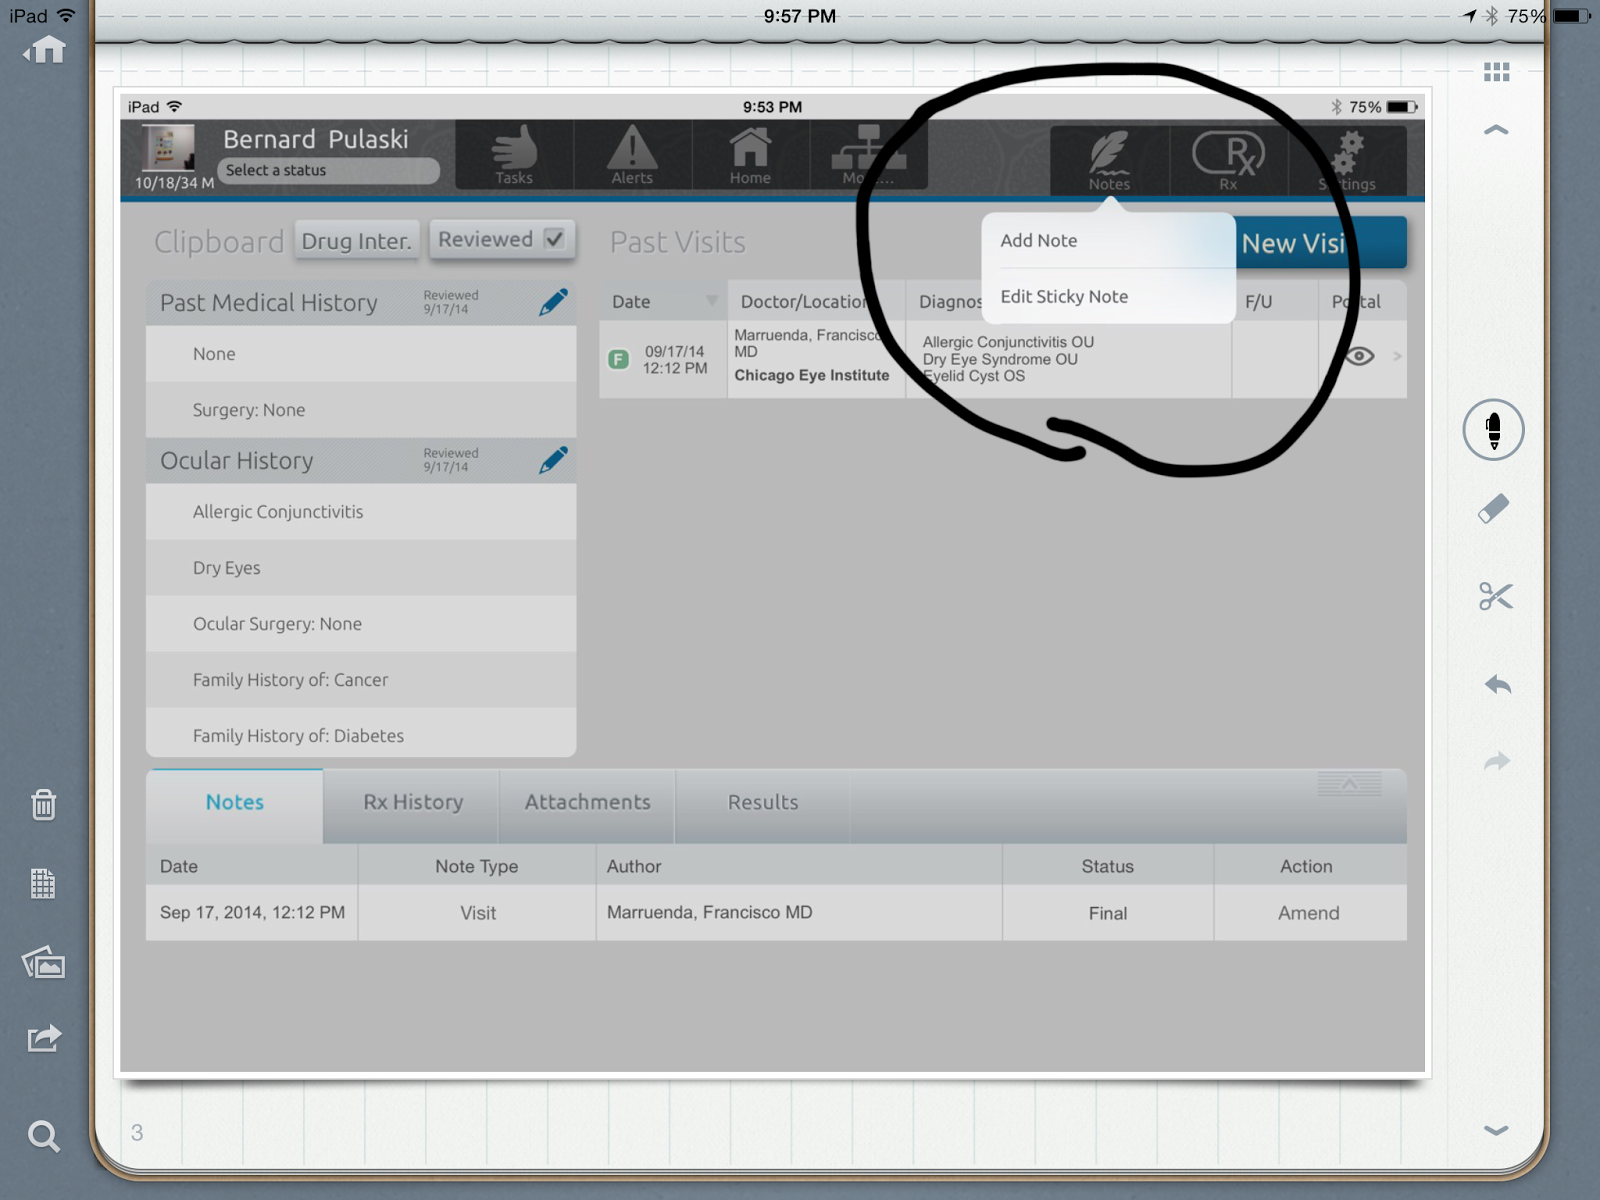
Task: Sort visits by the Date column arrow
Action: 712,301
